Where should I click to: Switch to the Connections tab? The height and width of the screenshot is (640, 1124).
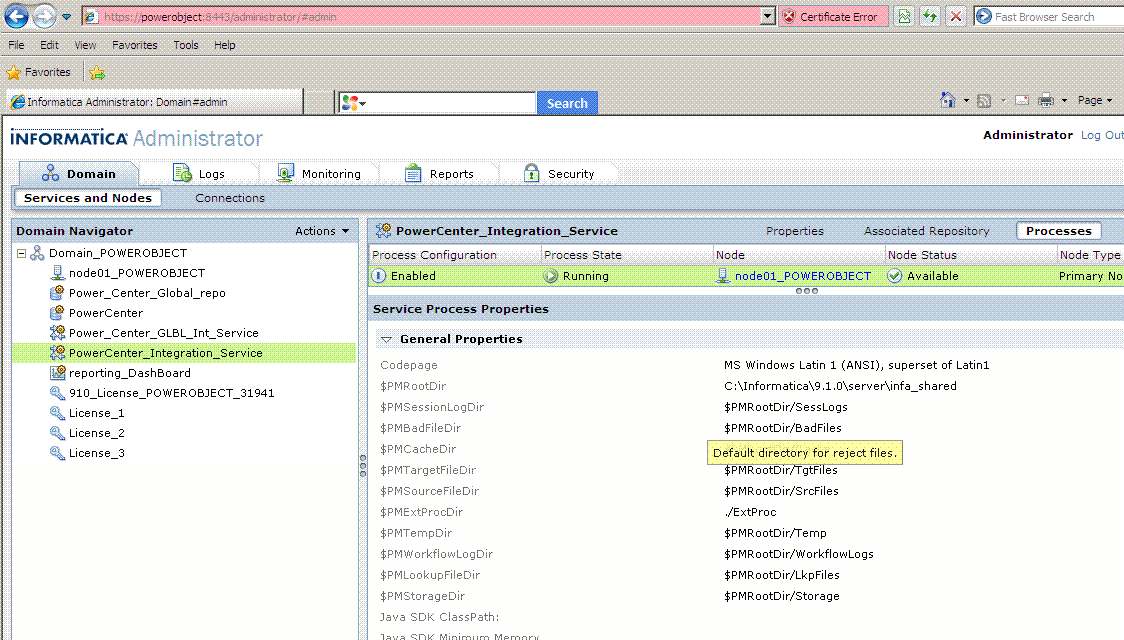(229, 197)
